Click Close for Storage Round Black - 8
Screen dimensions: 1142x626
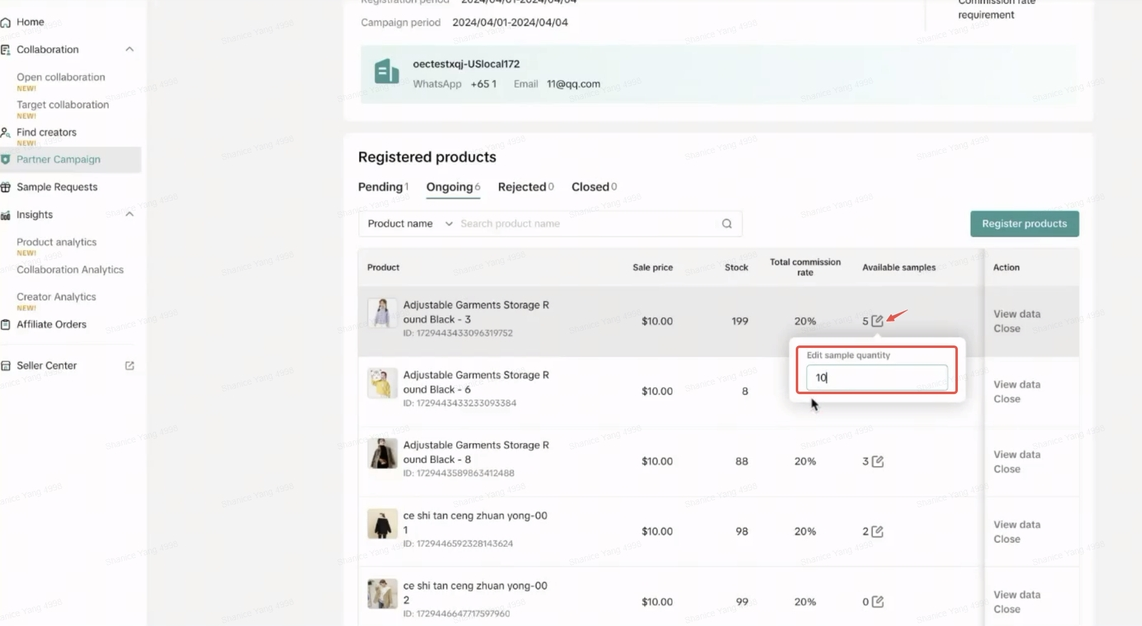[x=1006, y=469]
